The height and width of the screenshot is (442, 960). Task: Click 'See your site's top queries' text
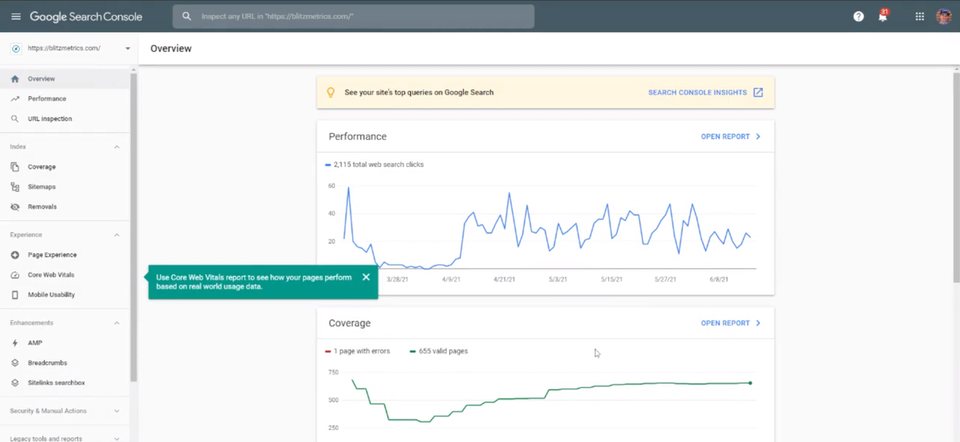pyautogui.click(x=419, y=92)
